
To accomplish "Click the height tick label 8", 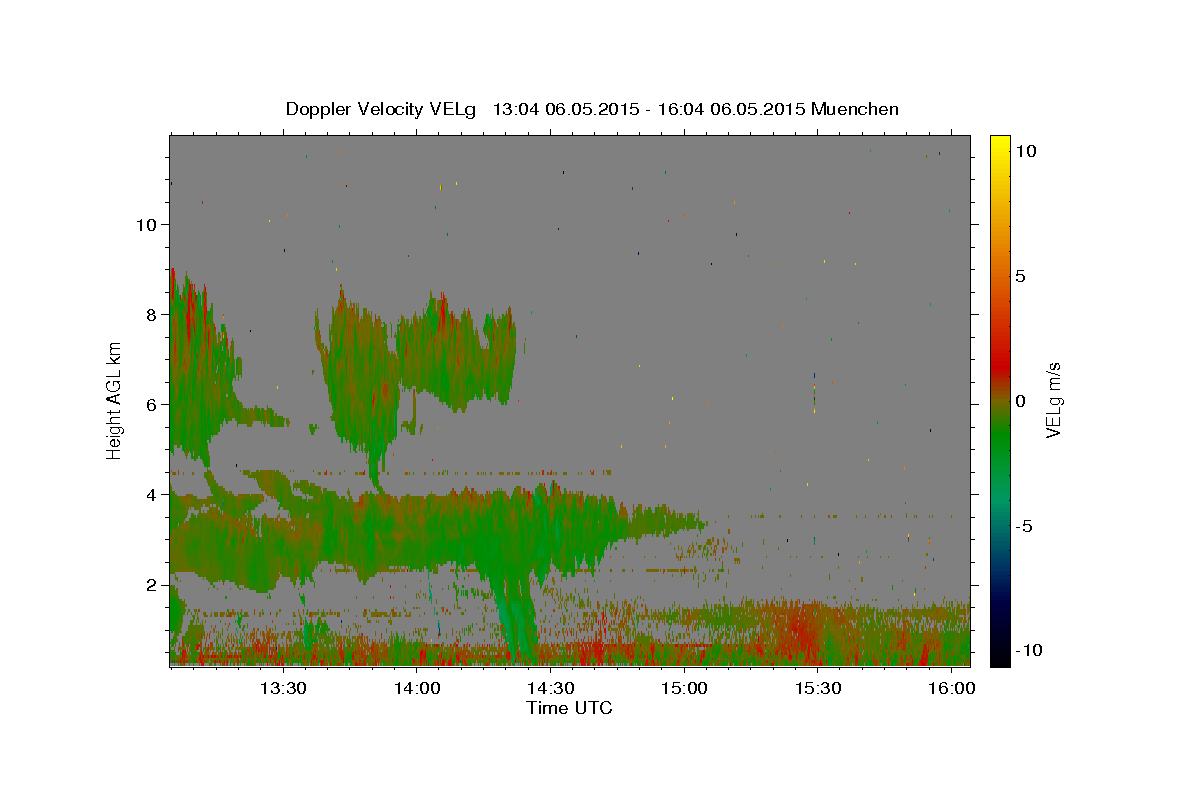I will (151, 314).
